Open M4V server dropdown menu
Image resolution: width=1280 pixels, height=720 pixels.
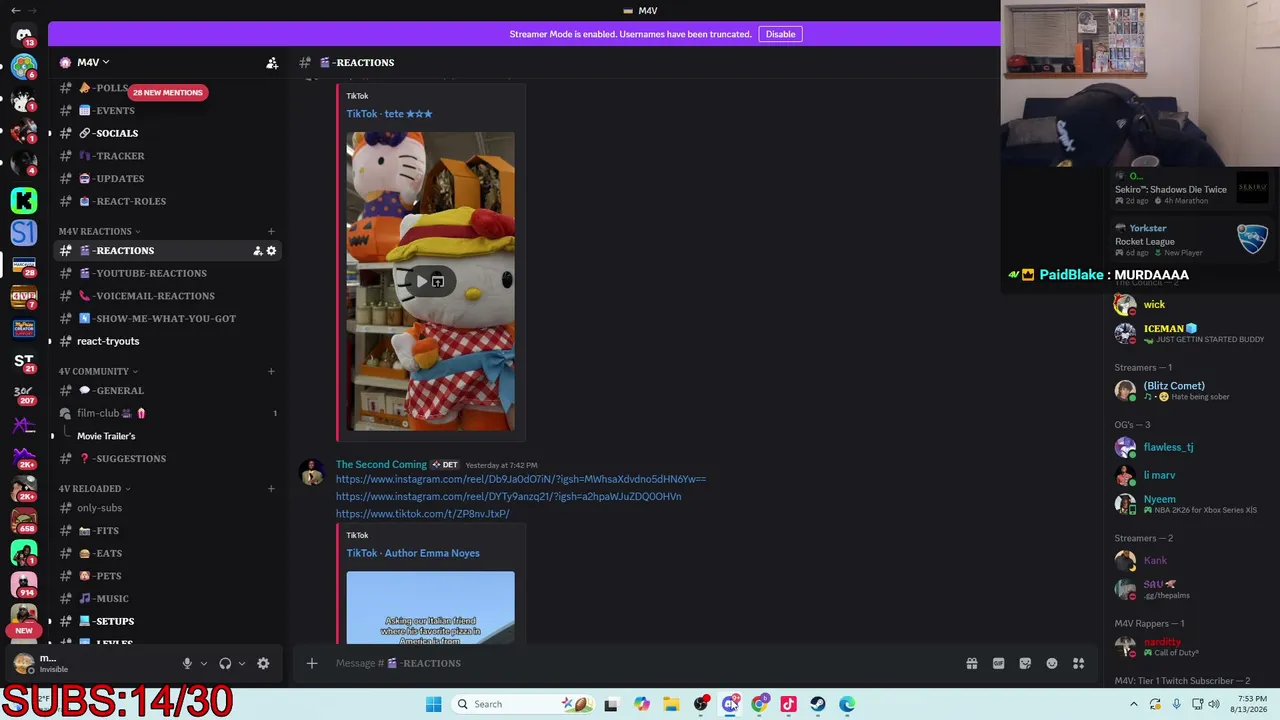(93, 63)
